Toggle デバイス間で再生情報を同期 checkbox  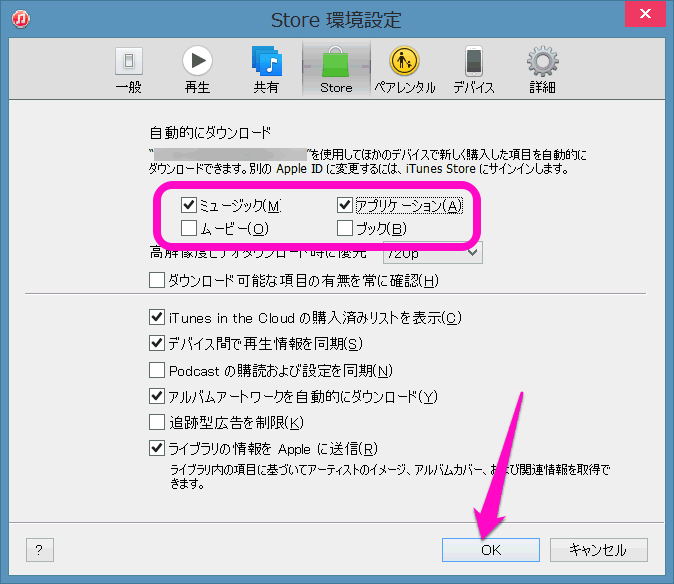pos(157,343)
